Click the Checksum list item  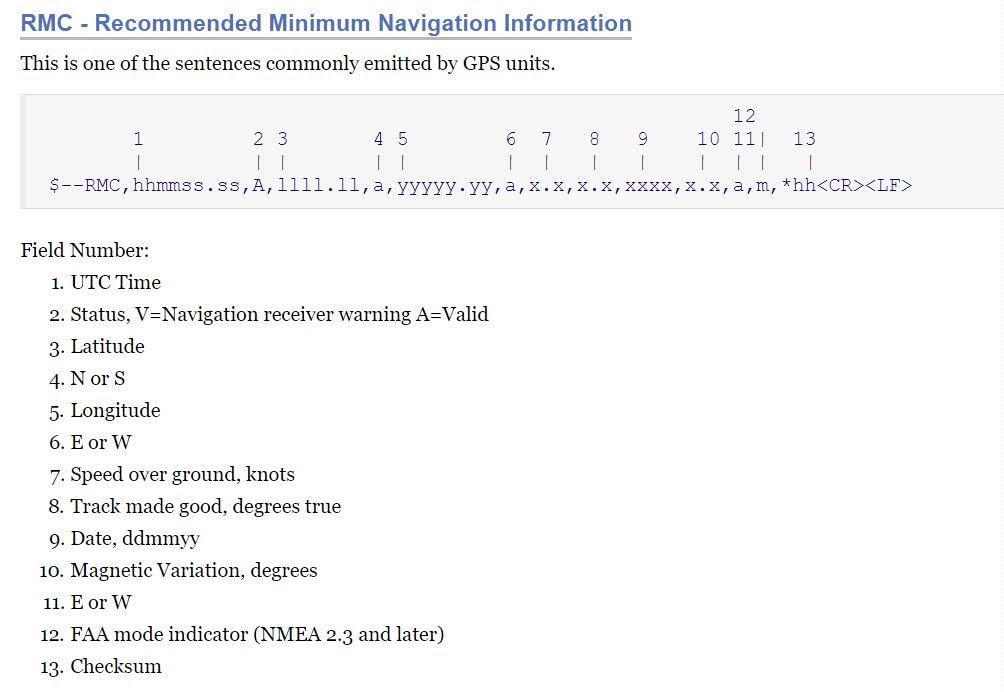115,666
